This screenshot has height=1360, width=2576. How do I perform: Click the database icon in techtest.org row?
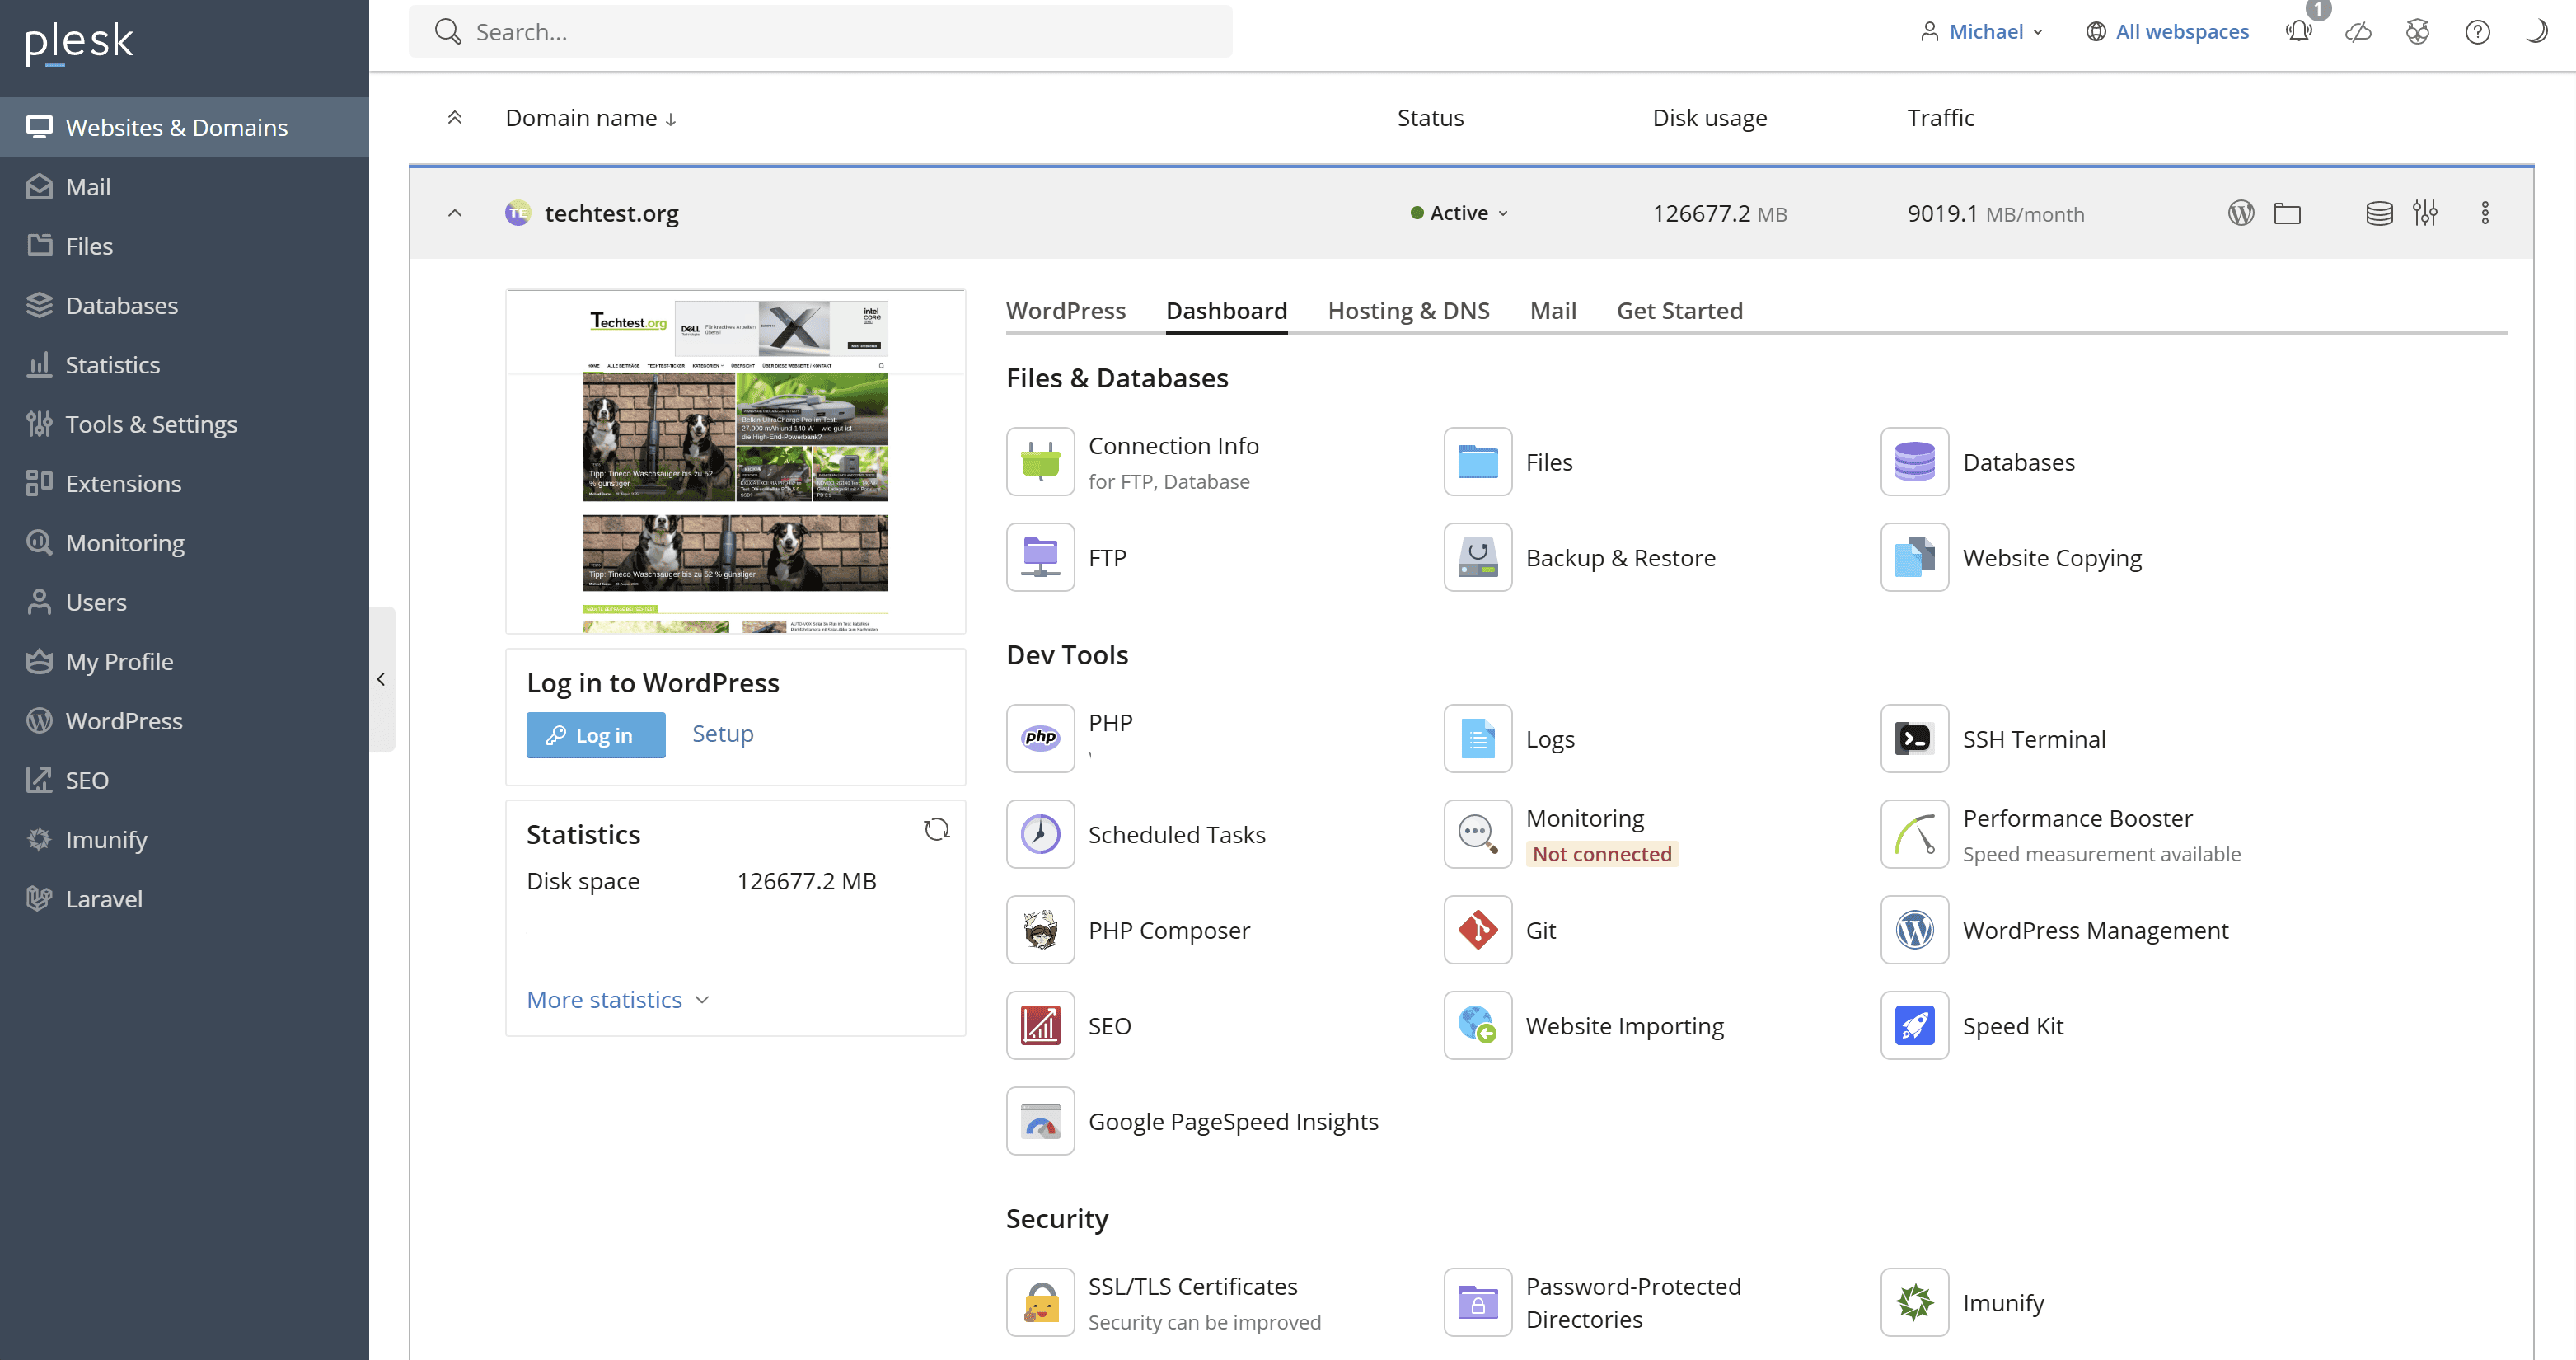(x=2379, y=213)
